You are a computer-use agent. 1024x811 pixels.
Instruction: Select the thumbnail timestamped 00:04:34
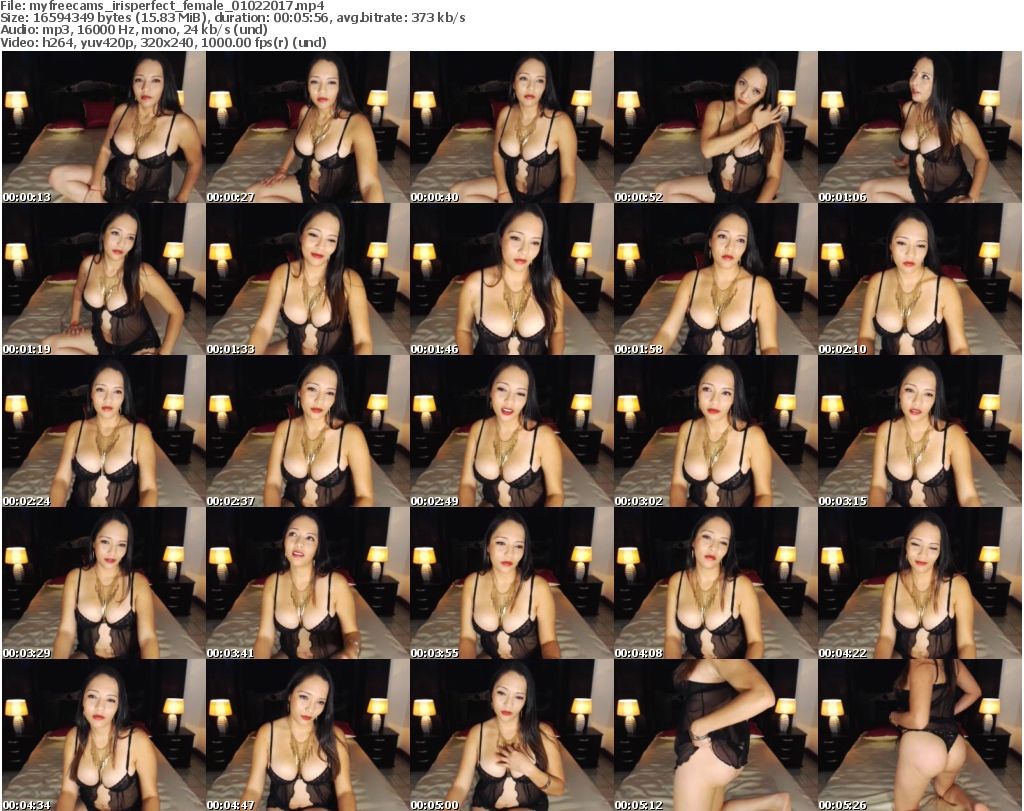103,735
